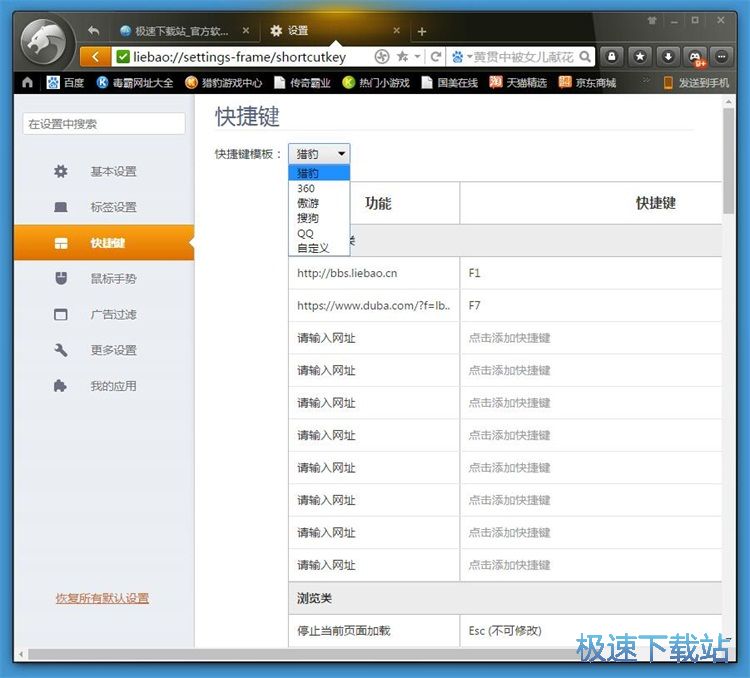Click the vertical scrollbar thumb

pyautogui.click(x=728, y=161)
